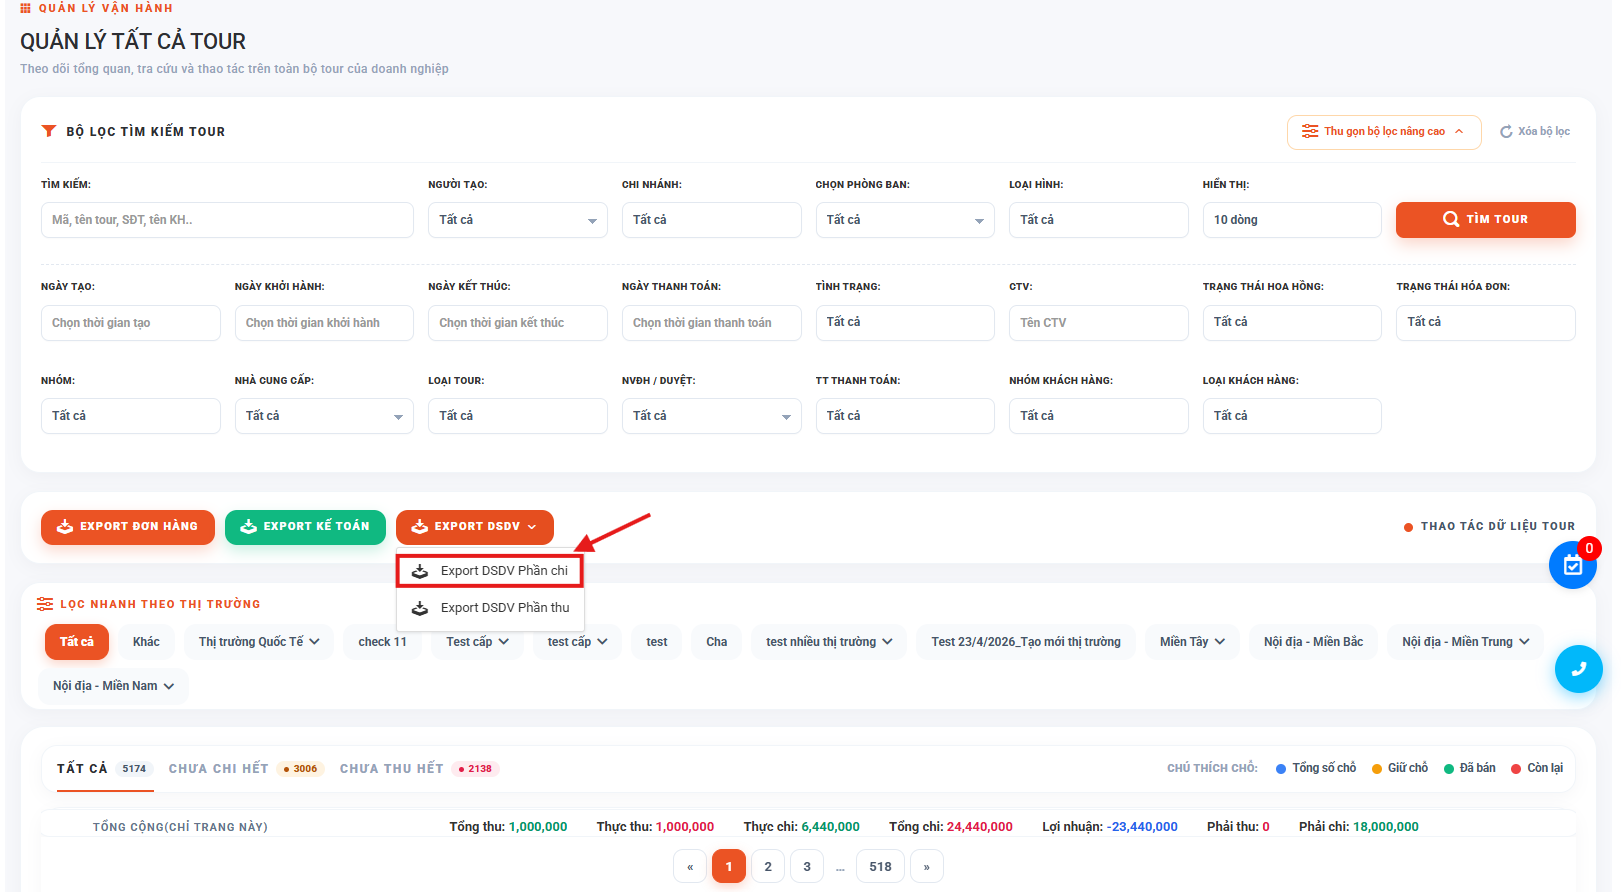Click the download icon on Export DSDV Phần chi
The height and width of the screenshot is (892, 1621).
[x=420, y=571]
